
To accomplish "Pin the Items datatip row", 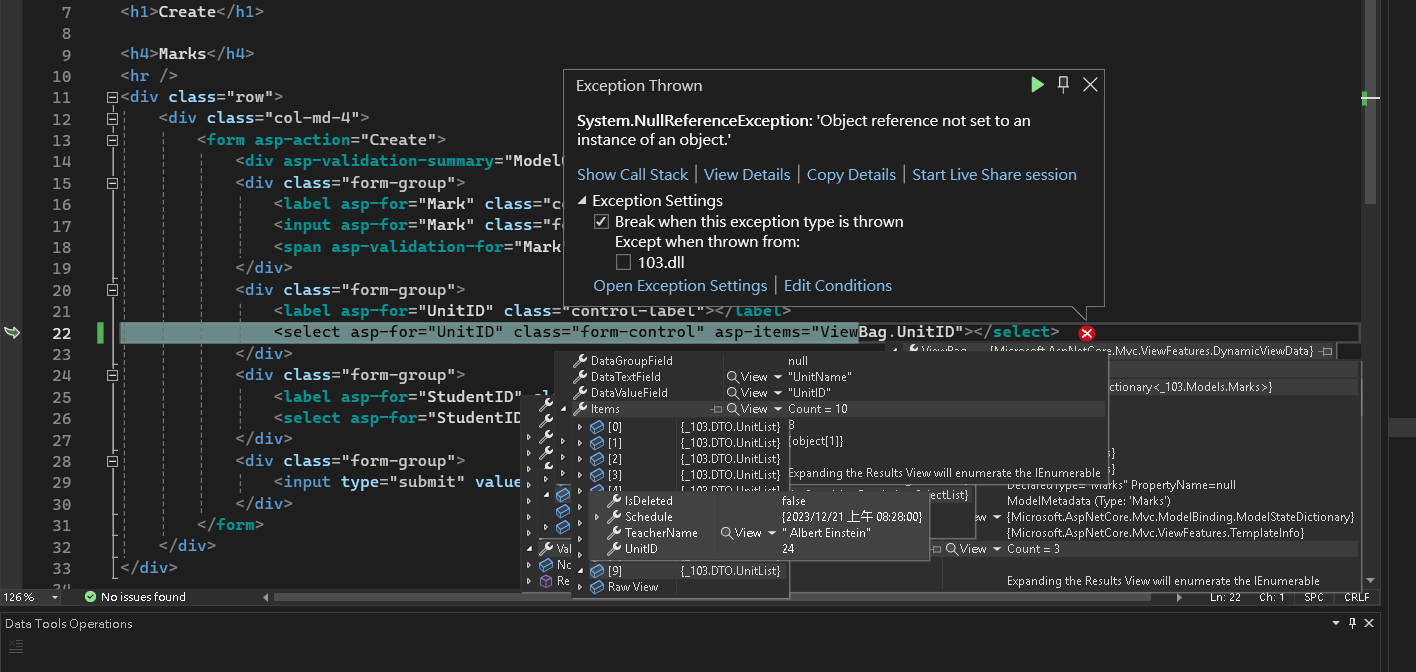I will click(x=716, y=410).
